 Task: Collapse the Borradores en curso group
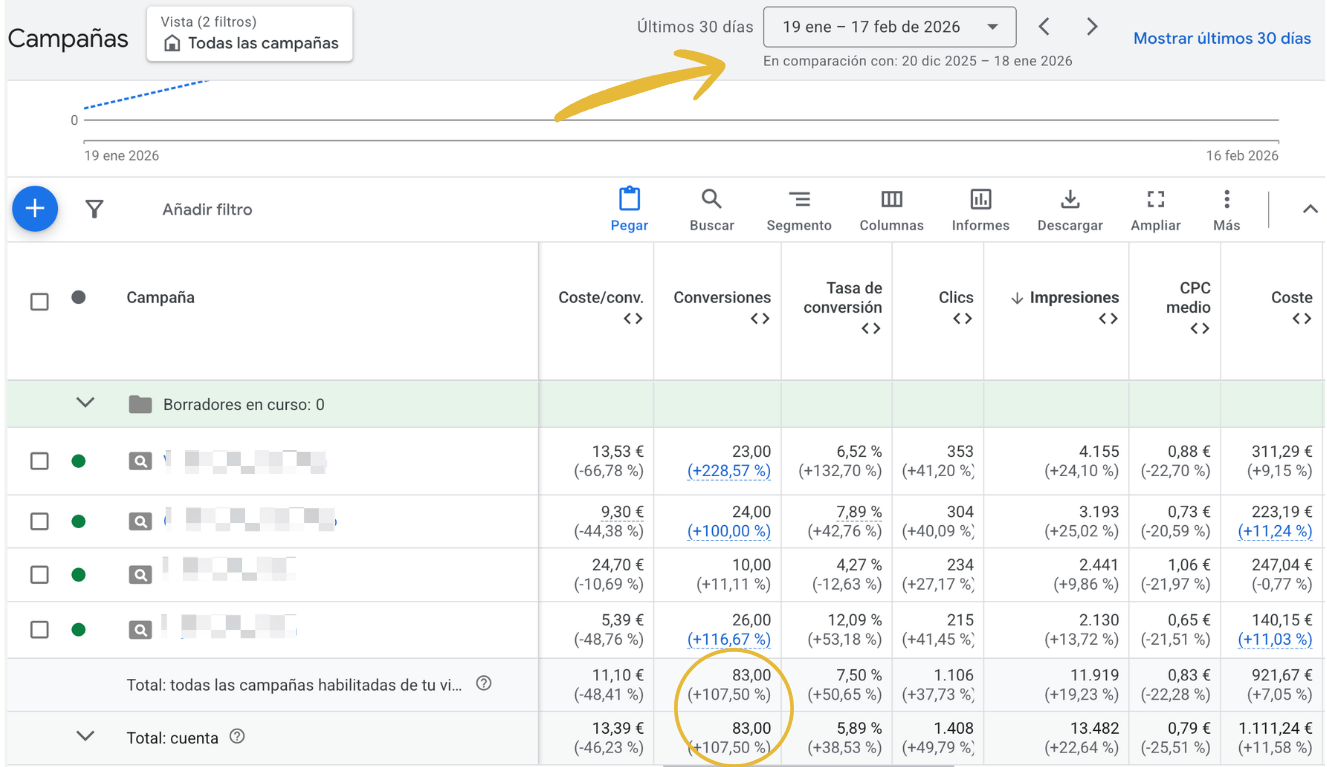pyautogui.click(x=86, y=403)
